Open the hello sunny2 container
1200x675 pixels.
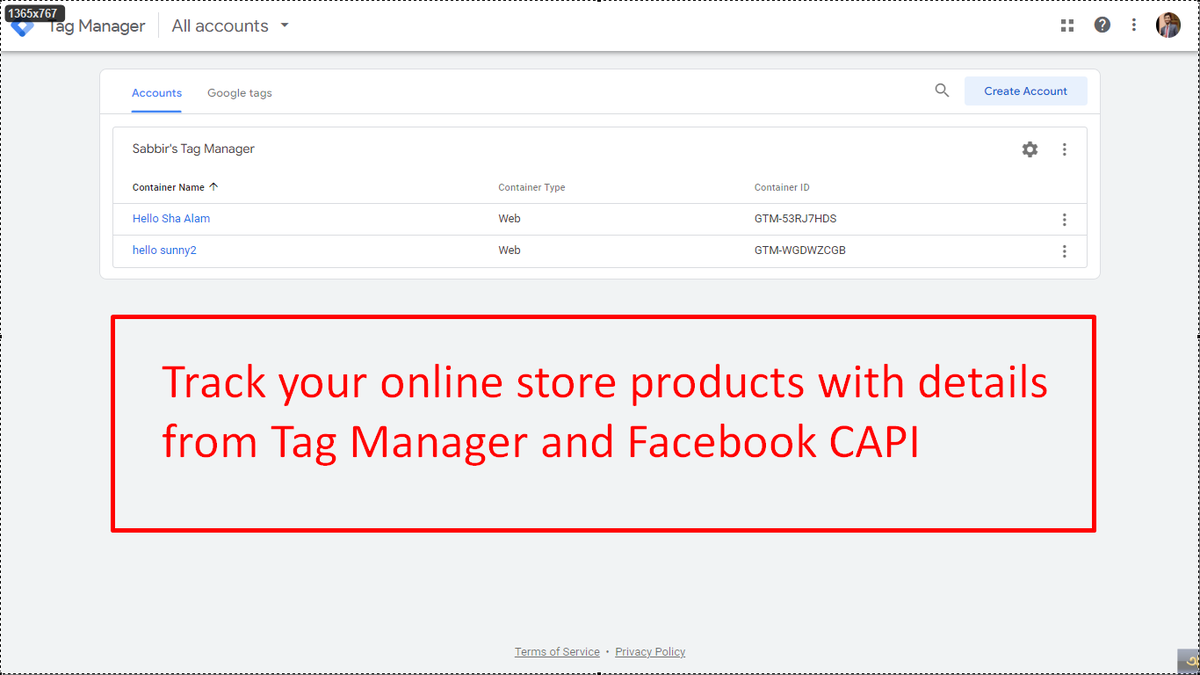coord(164,250)
